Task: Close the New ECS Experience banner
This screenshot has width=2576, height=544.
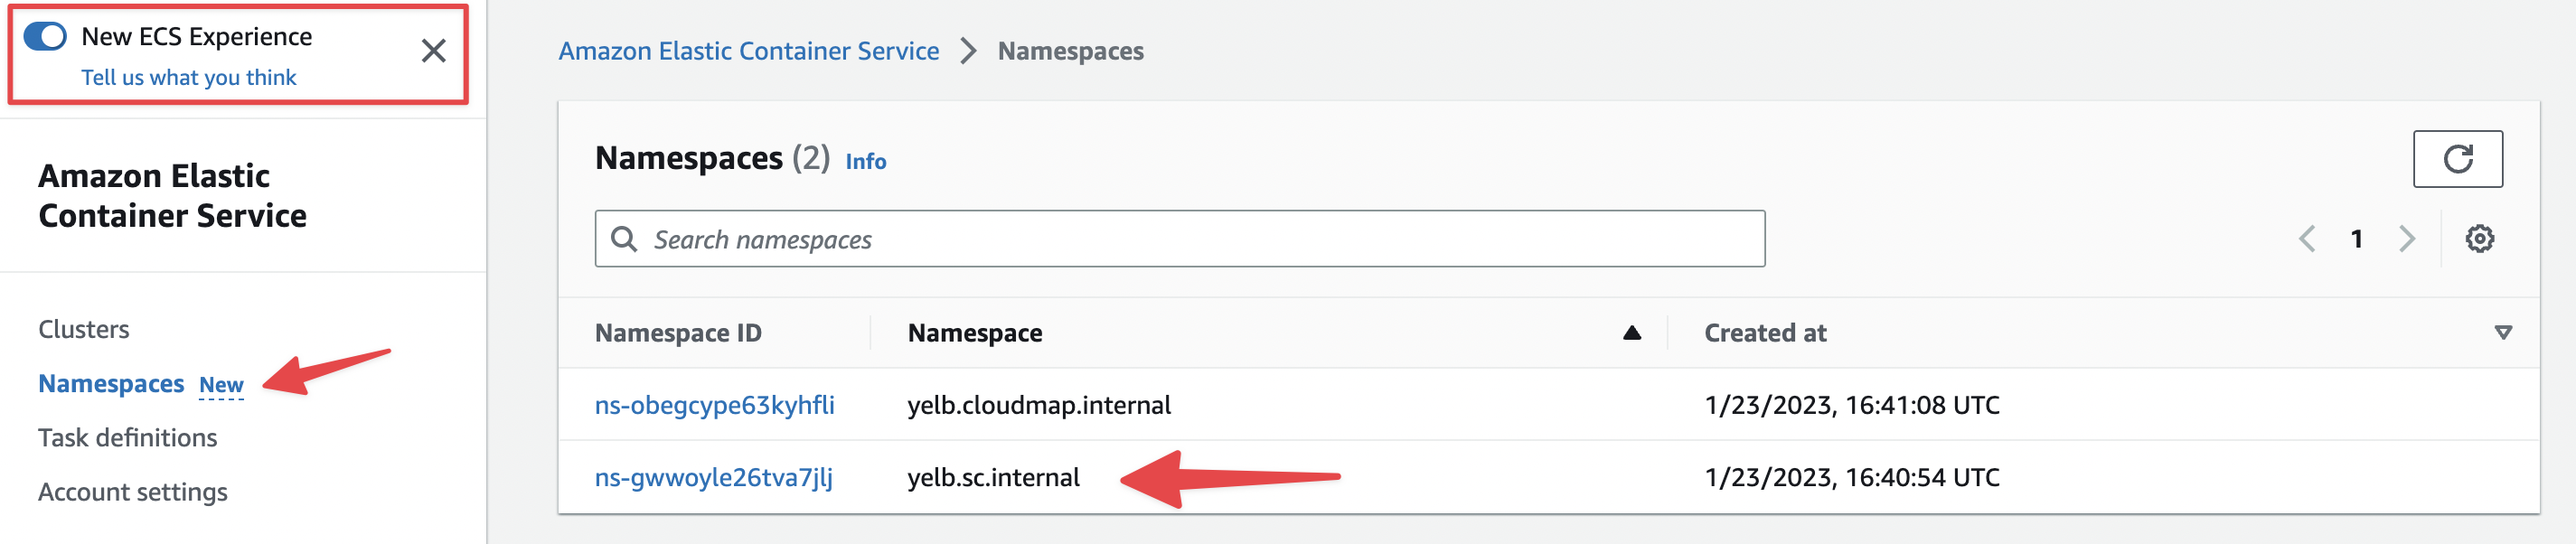Action: coord(433,51)
